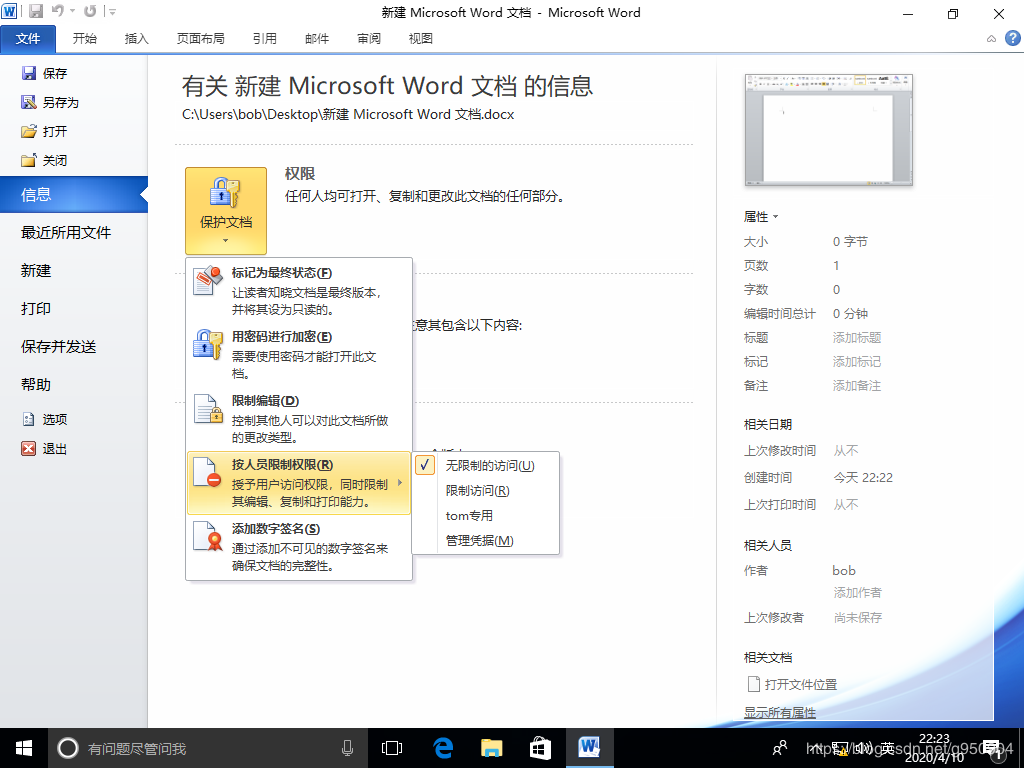1024x768 pixels.
Task: Click the document preview thumbnail
Action: coord(828,130)
